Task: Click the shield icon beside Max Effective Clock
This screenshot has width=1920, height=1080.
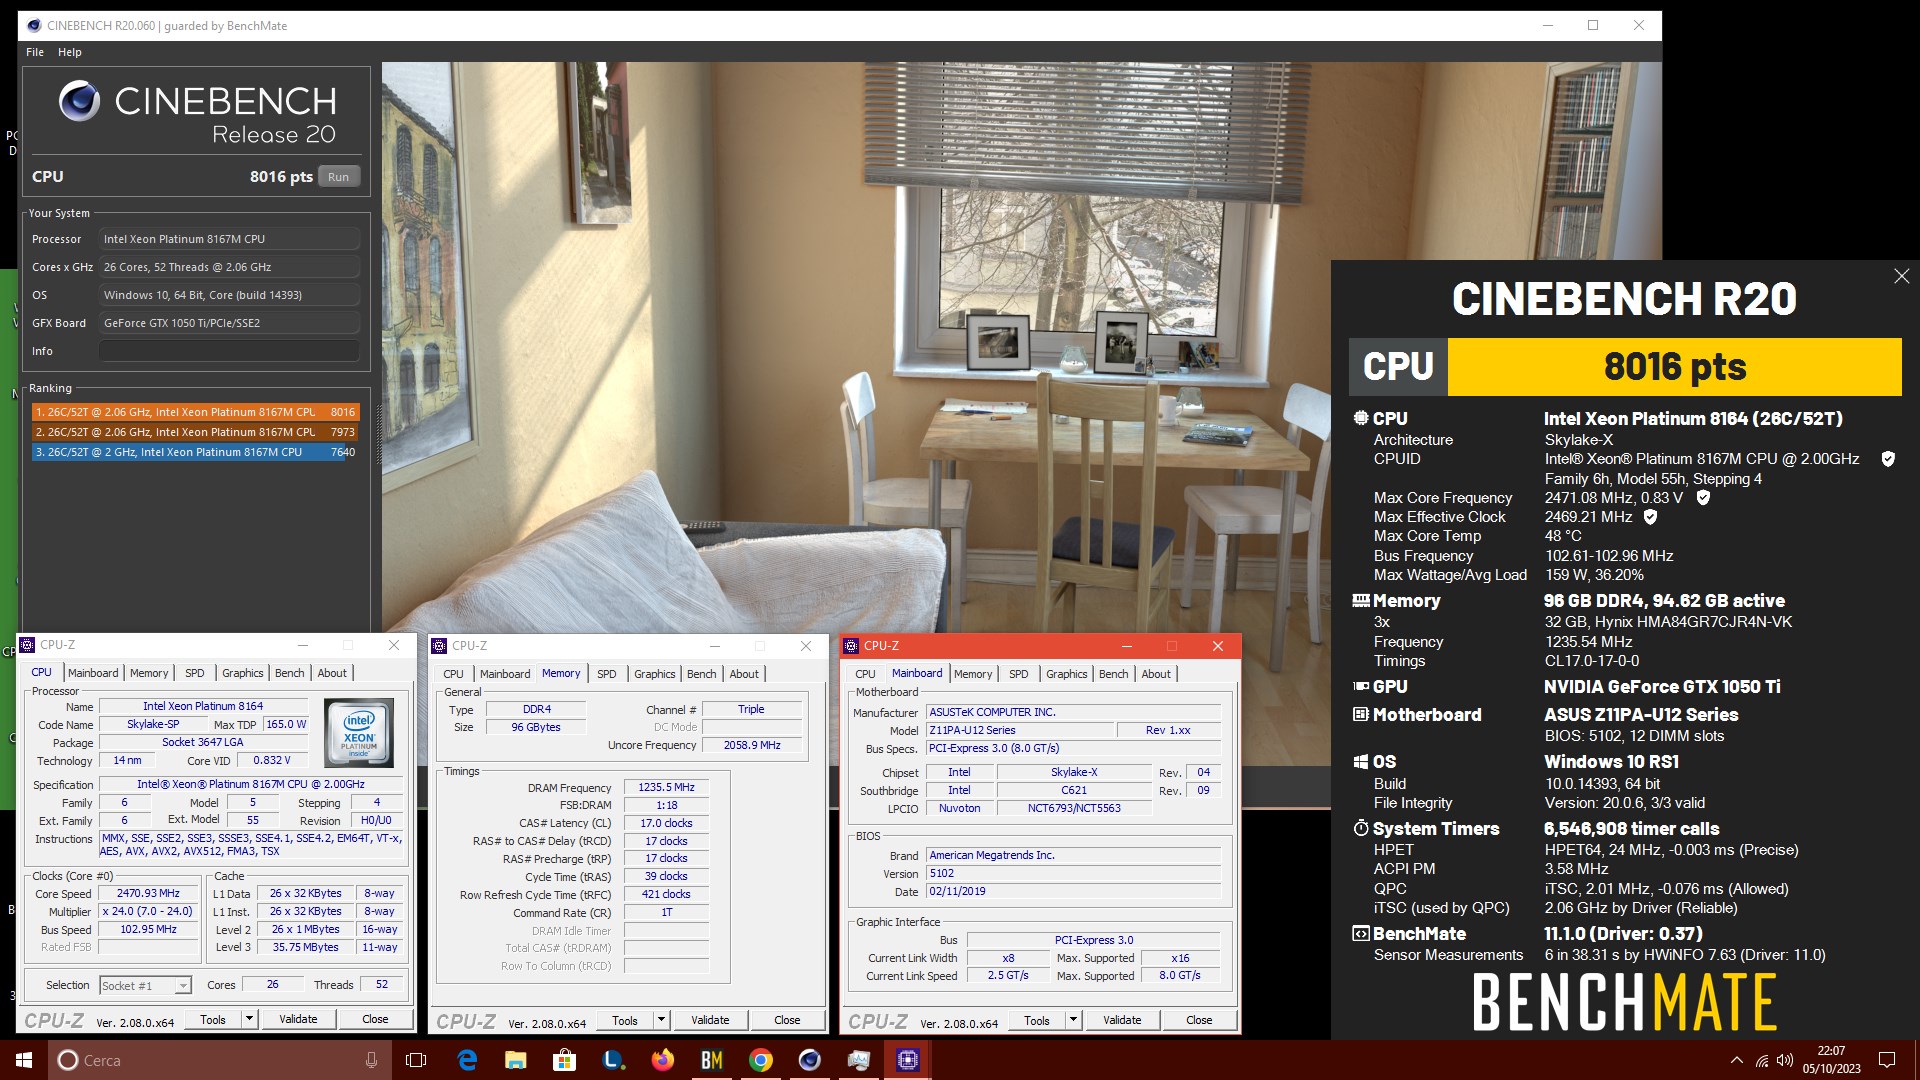Action: pos(1650,517)
